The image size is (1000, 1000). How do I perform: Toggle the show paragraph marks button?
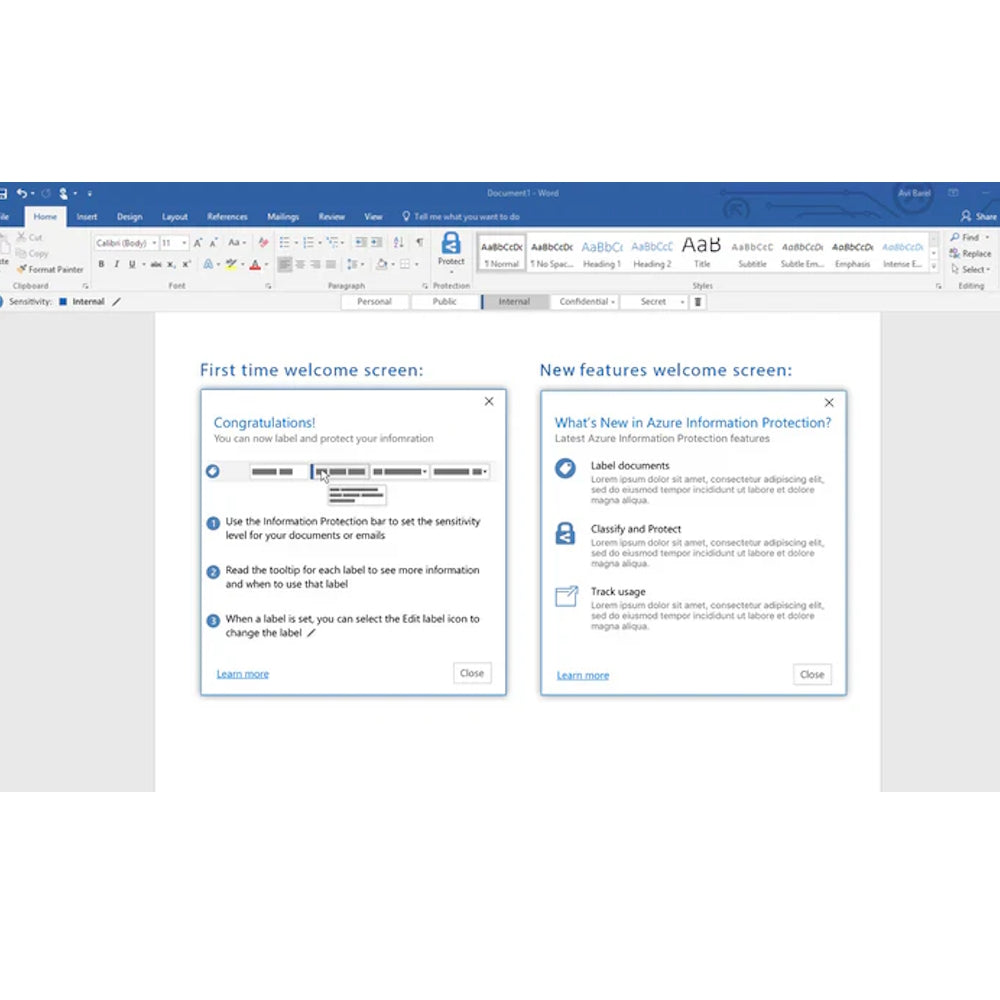[x=419, y=243]
